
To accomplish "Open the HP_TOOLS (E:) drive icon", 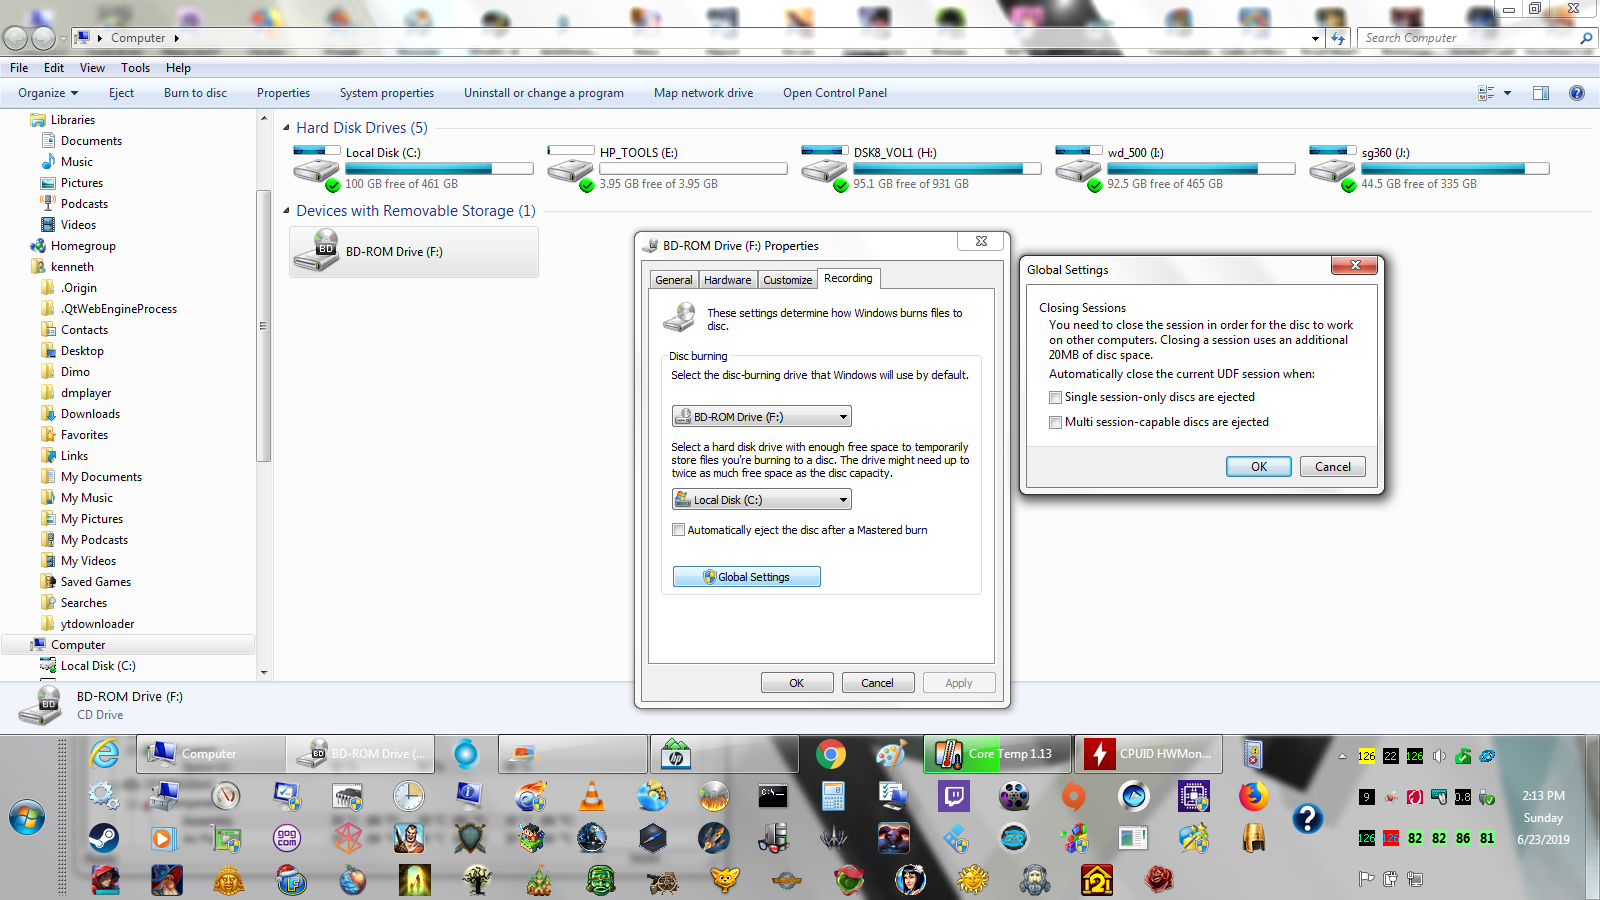I will 570,167.
